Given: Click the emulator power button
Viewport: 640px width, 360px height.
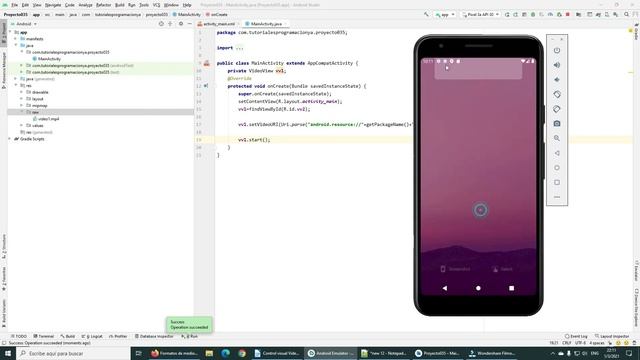Looking at the screenshot, I should (557, 50).
